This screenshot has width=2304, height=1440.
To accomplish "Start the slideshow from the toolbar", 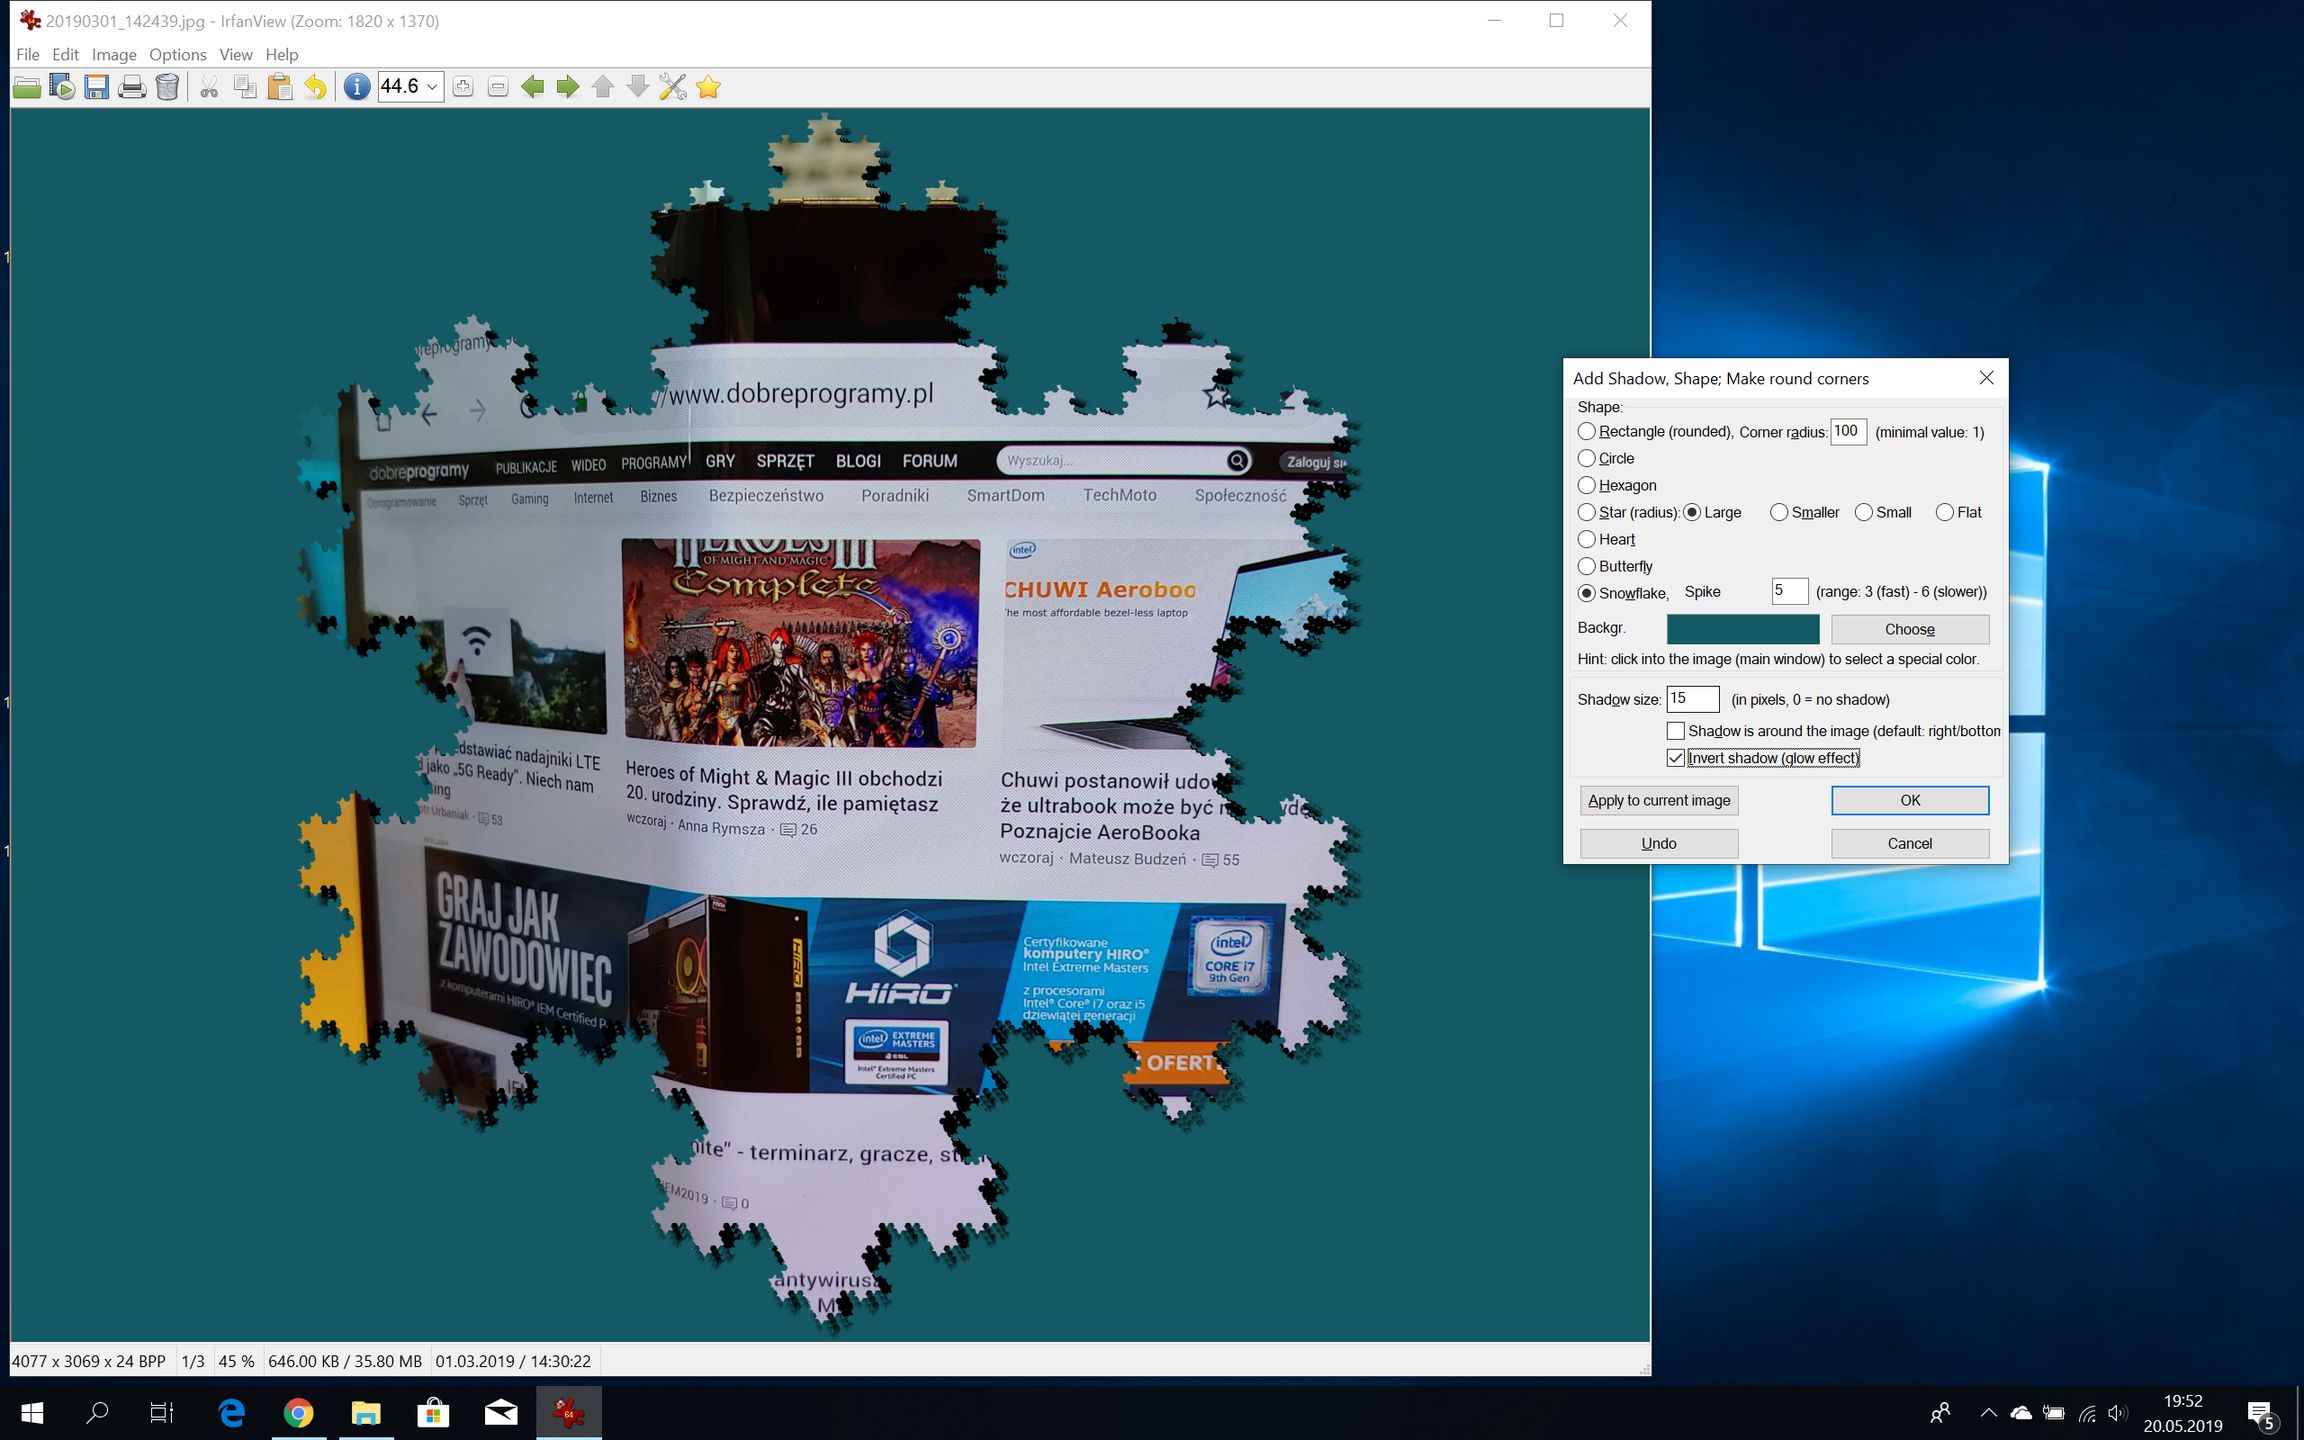I will click(x=62, y=88).
